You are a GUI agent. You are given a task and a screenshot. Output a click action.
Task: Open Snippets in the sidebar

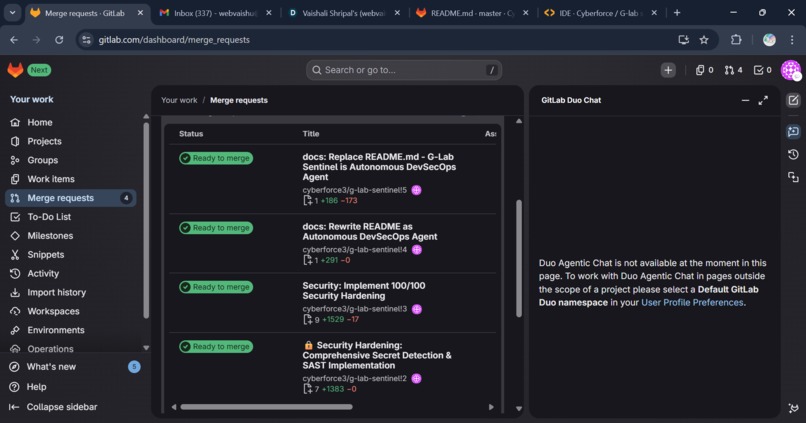(70, 254)
